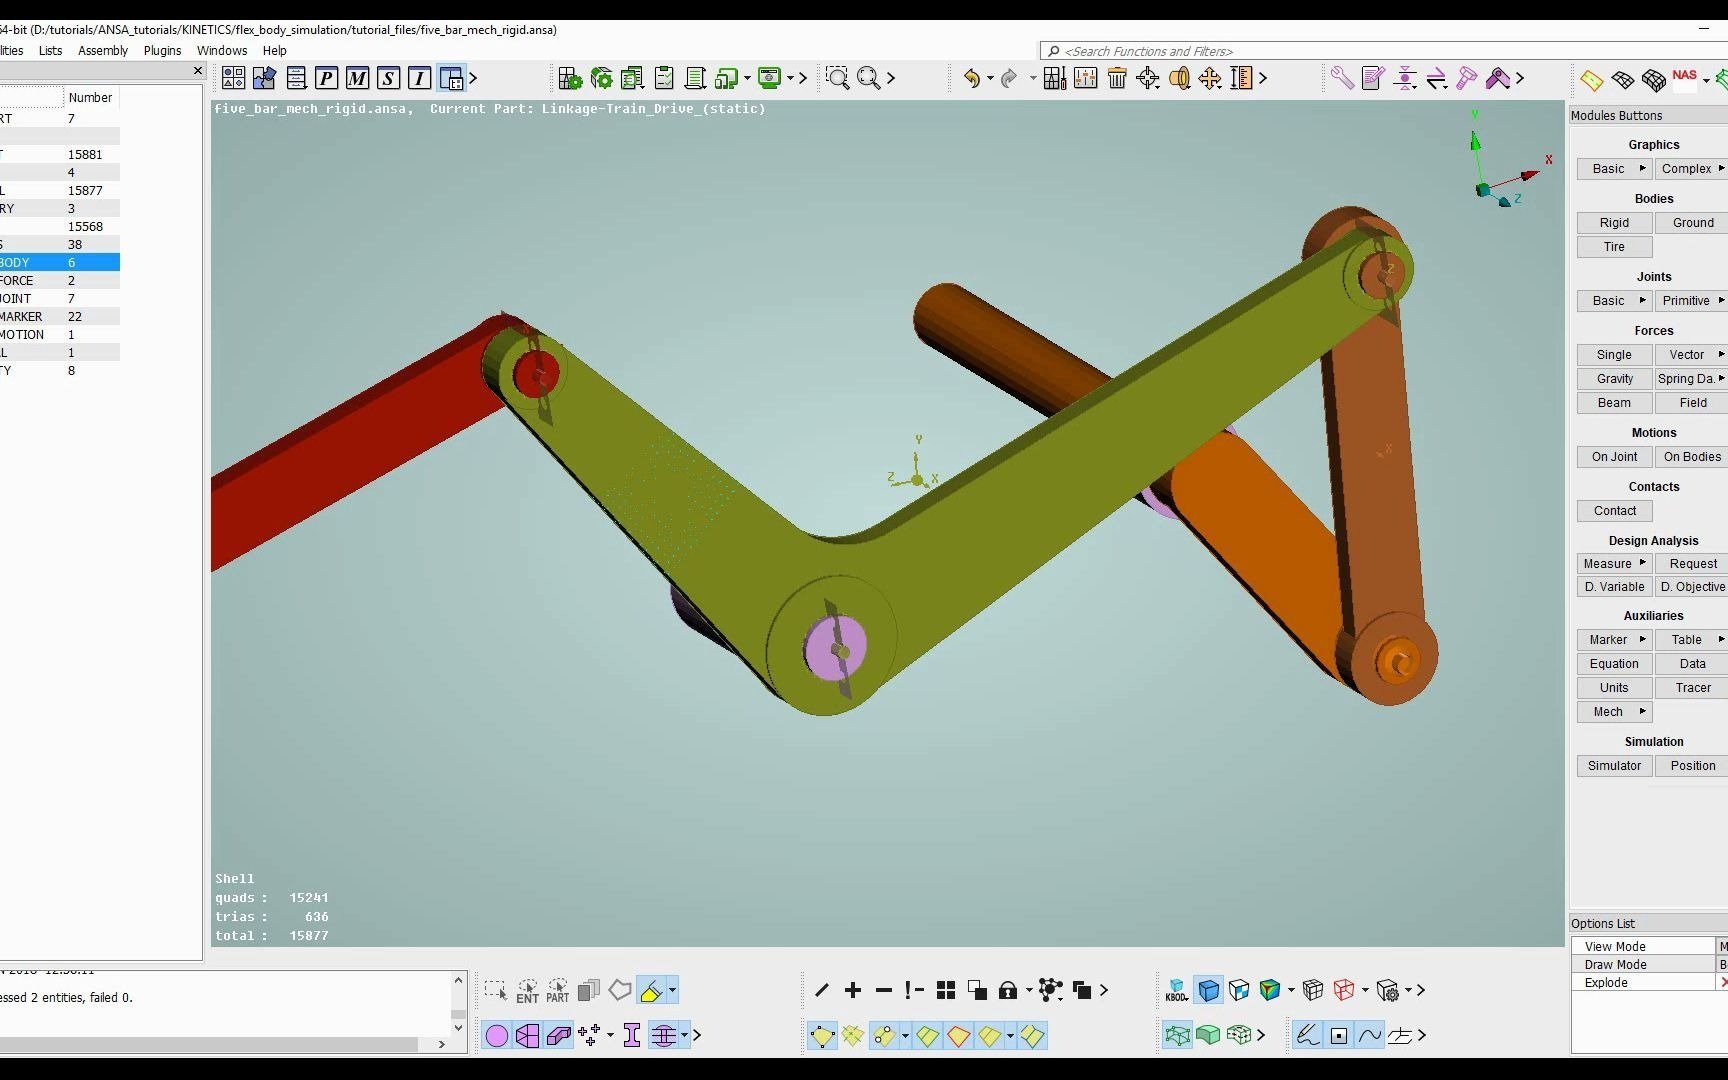Open the Assembly menu
Image resolution: width=1728 pixels, height=1080 pixels.
click(x=103, y=50)
